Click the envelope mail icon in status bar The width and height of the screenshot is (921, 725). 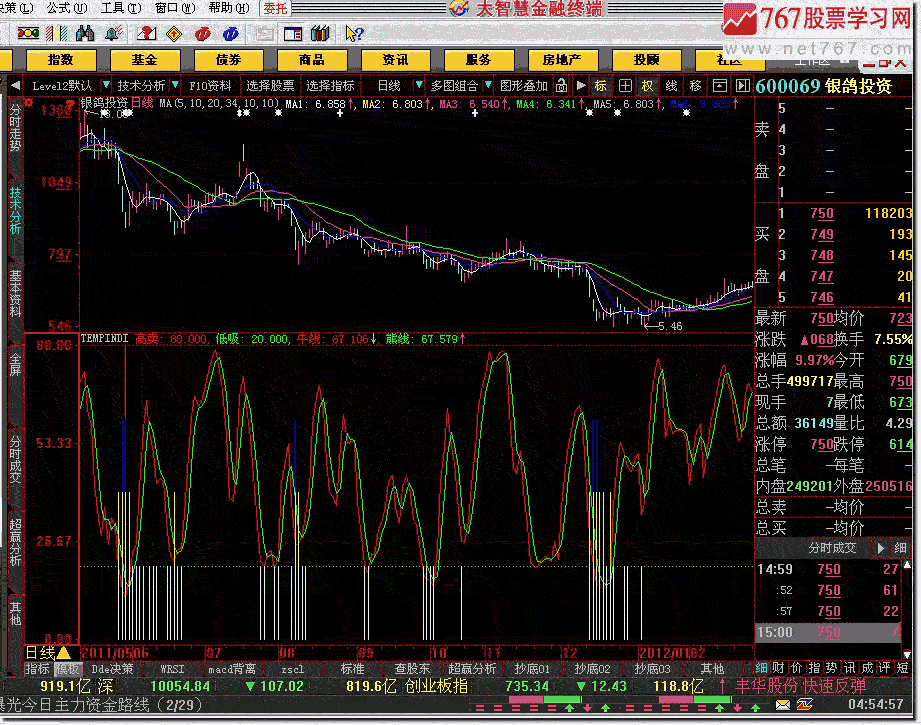[782, 704]
